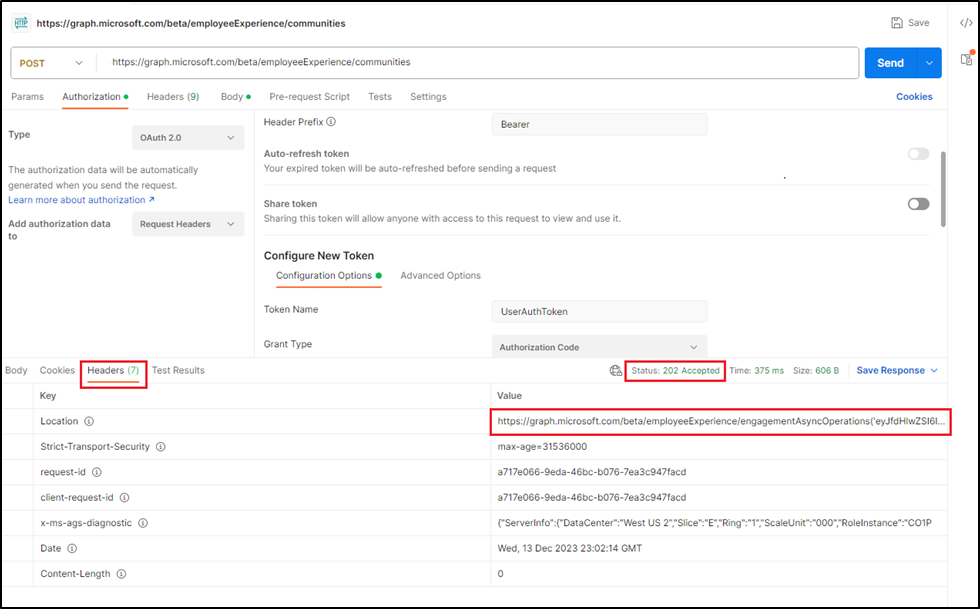
Task: Open the request Body tab
Action: (236, 97)
